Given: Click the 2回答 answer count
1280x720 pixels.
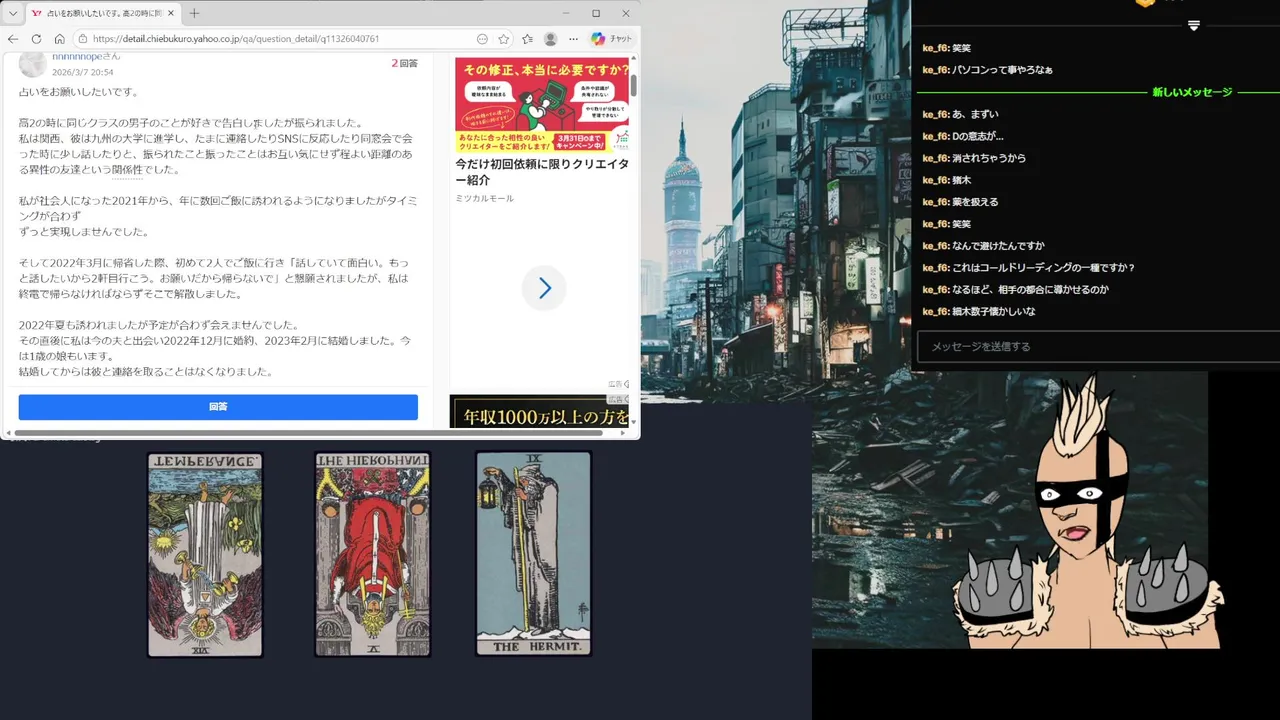Looking at the screenshot, I should (x=404, y=63).
